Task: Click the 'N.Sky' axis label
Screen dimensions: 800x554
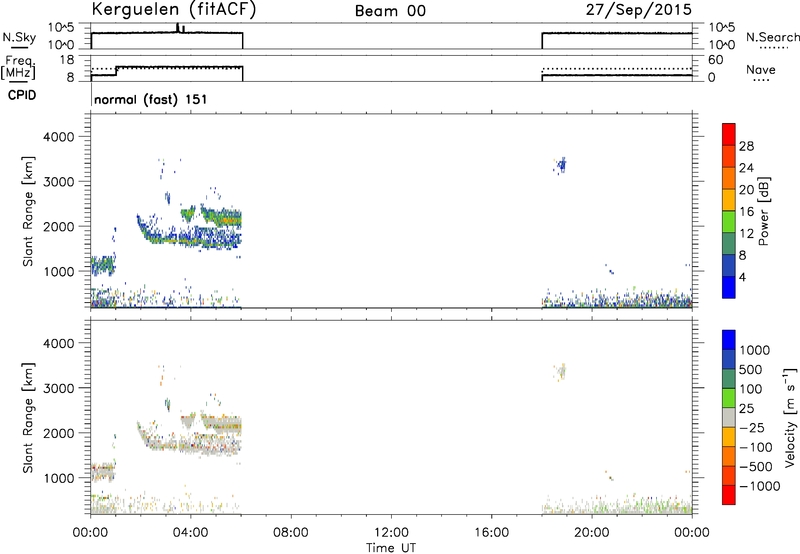Action: click(19, 37)
